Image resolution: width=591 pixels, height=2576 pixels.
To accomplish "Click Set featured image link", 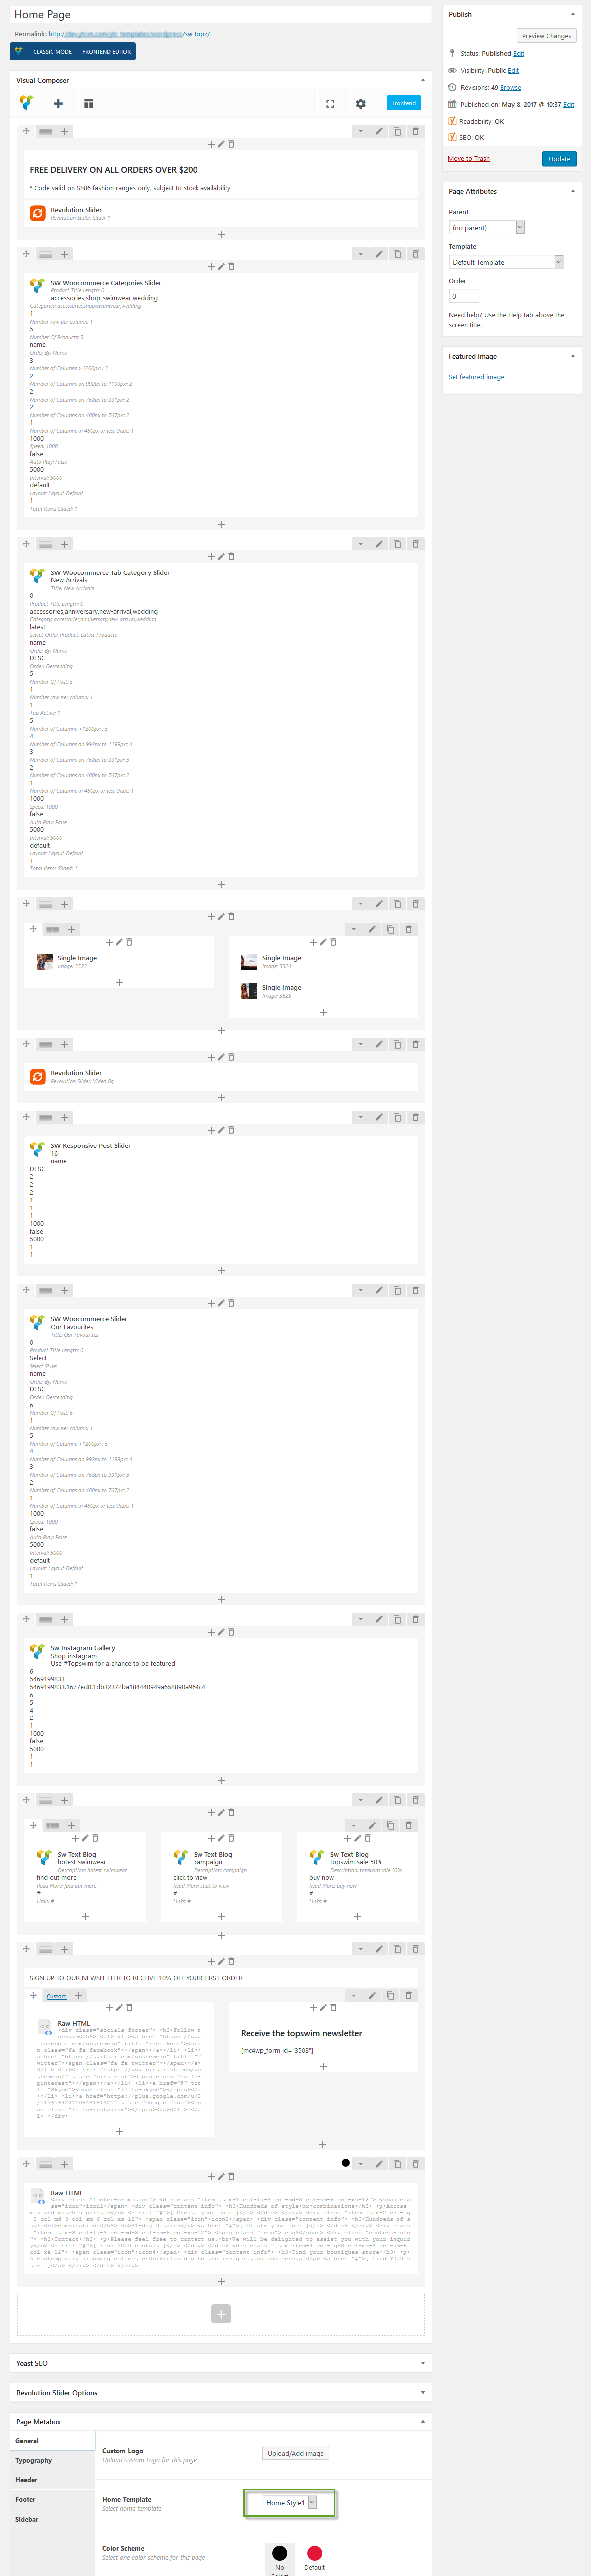I will pyautogui.click(x=476, y=377).
